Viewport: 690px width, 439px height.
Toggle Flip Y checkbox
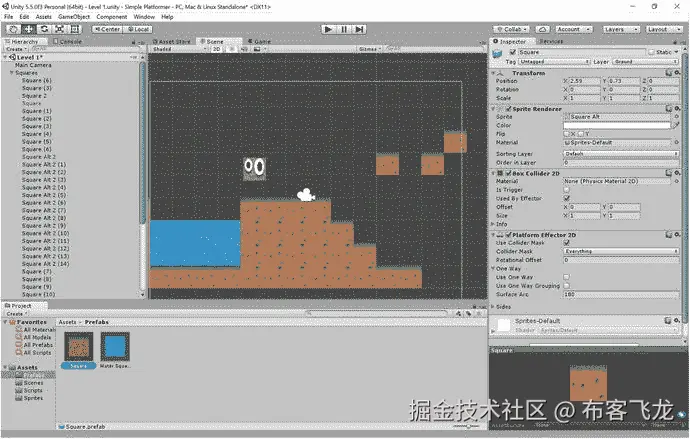click(580, 134)
